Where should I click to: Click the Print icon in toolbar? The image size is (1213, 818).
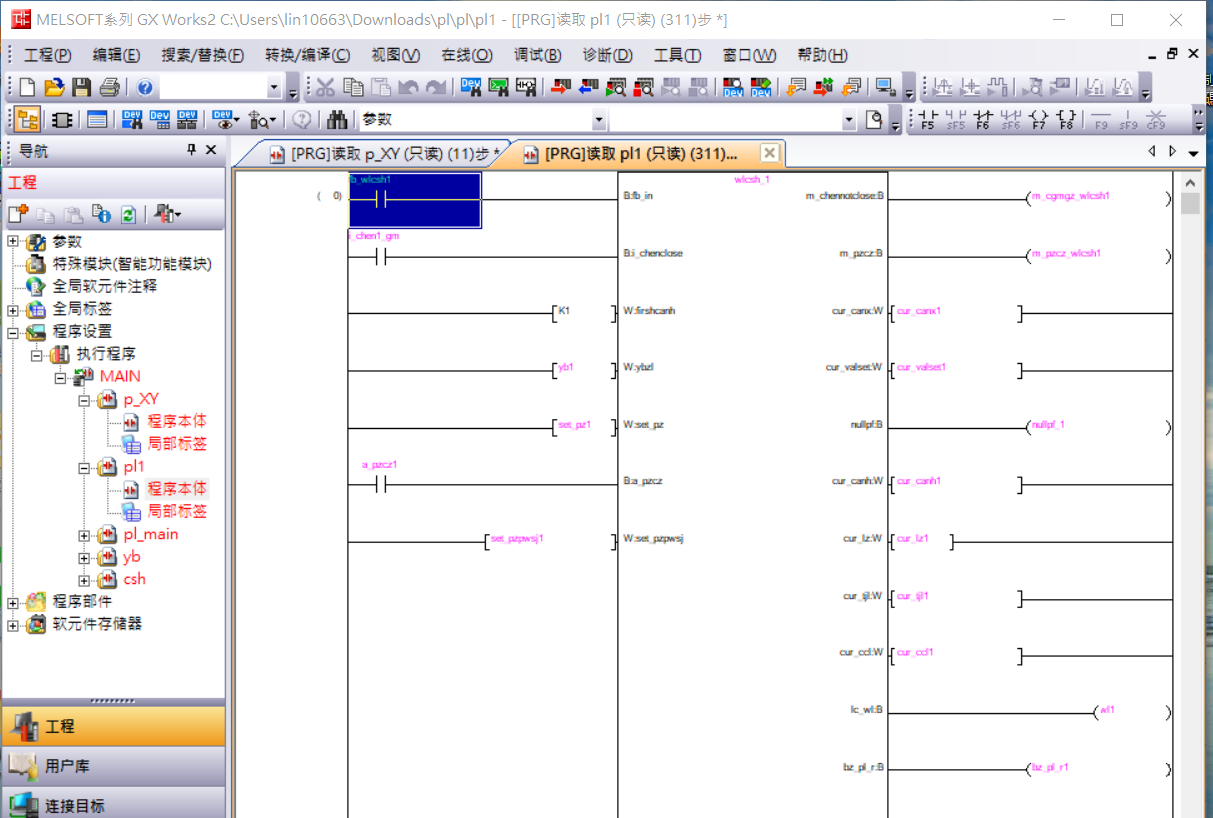[x=109, y=88]
